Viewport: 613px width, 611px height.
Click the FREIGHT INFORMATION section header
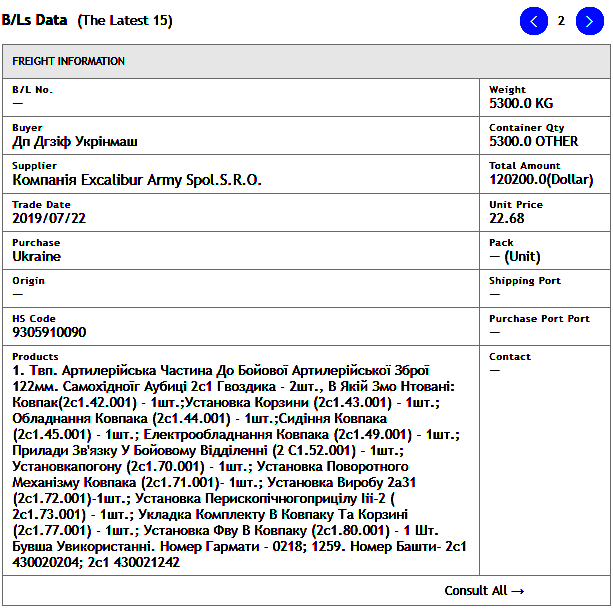coord(69,61)
